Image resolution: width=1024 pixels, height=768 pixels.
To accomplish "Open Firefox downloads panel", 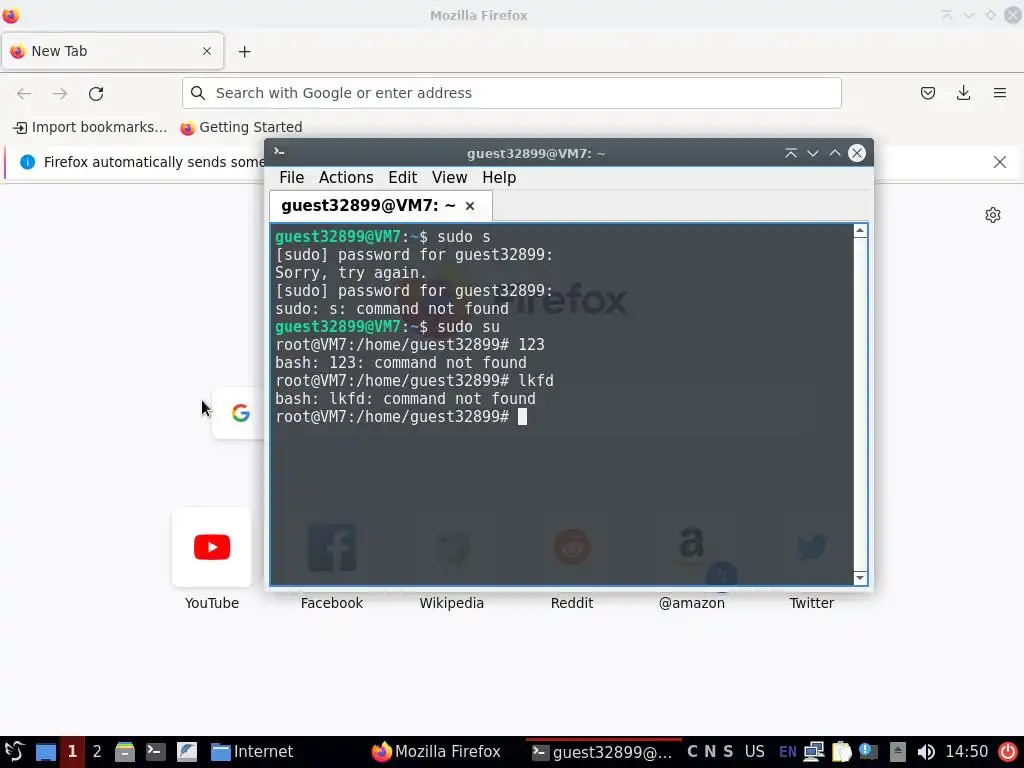I will tap(963, 93).
